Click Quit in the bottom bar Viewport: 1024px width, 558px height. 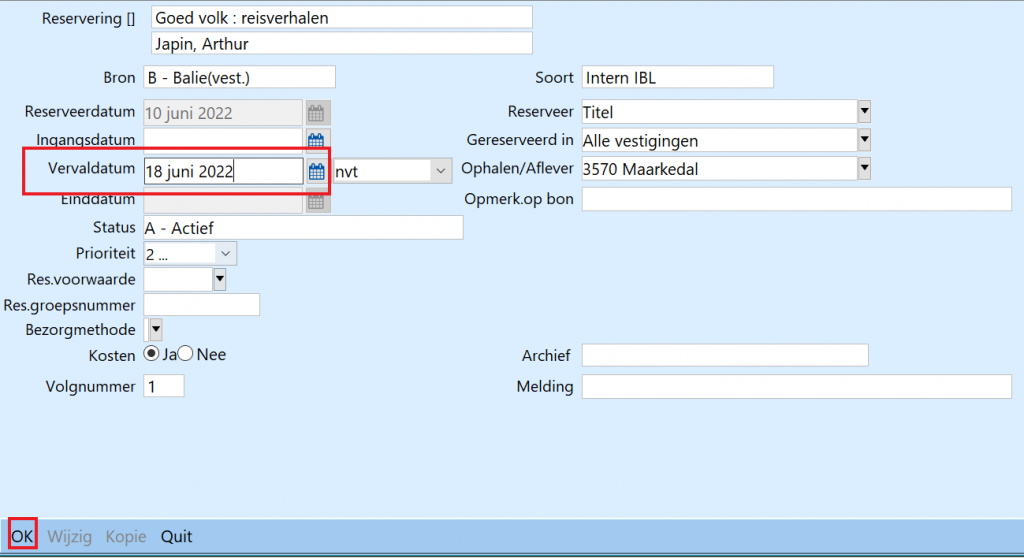[177, 537]
